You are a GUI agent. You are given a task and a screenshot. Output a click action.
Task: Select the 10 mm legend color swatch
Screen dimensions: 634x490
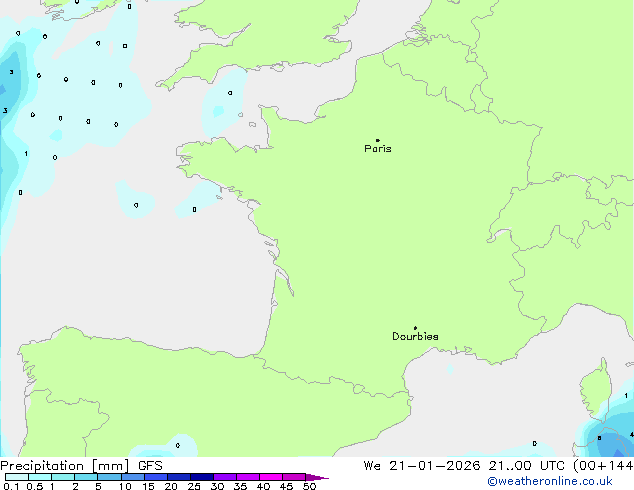[132, 477]
